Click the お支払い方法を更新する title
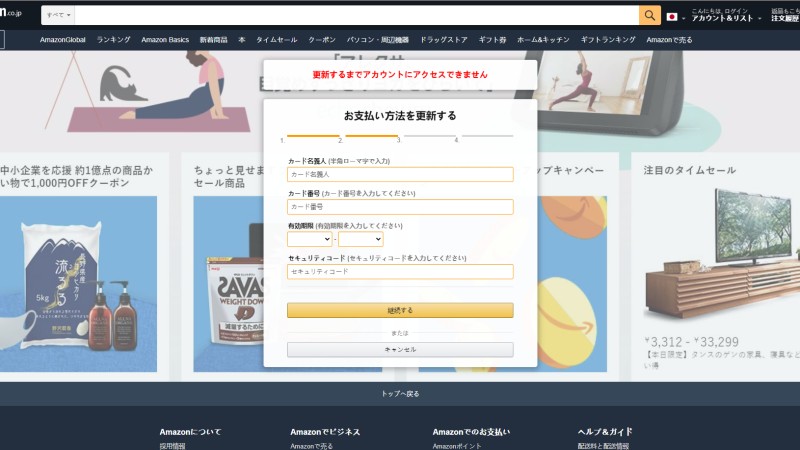The height and width of the screenshot is (450, 800). (x=400, y=116)
